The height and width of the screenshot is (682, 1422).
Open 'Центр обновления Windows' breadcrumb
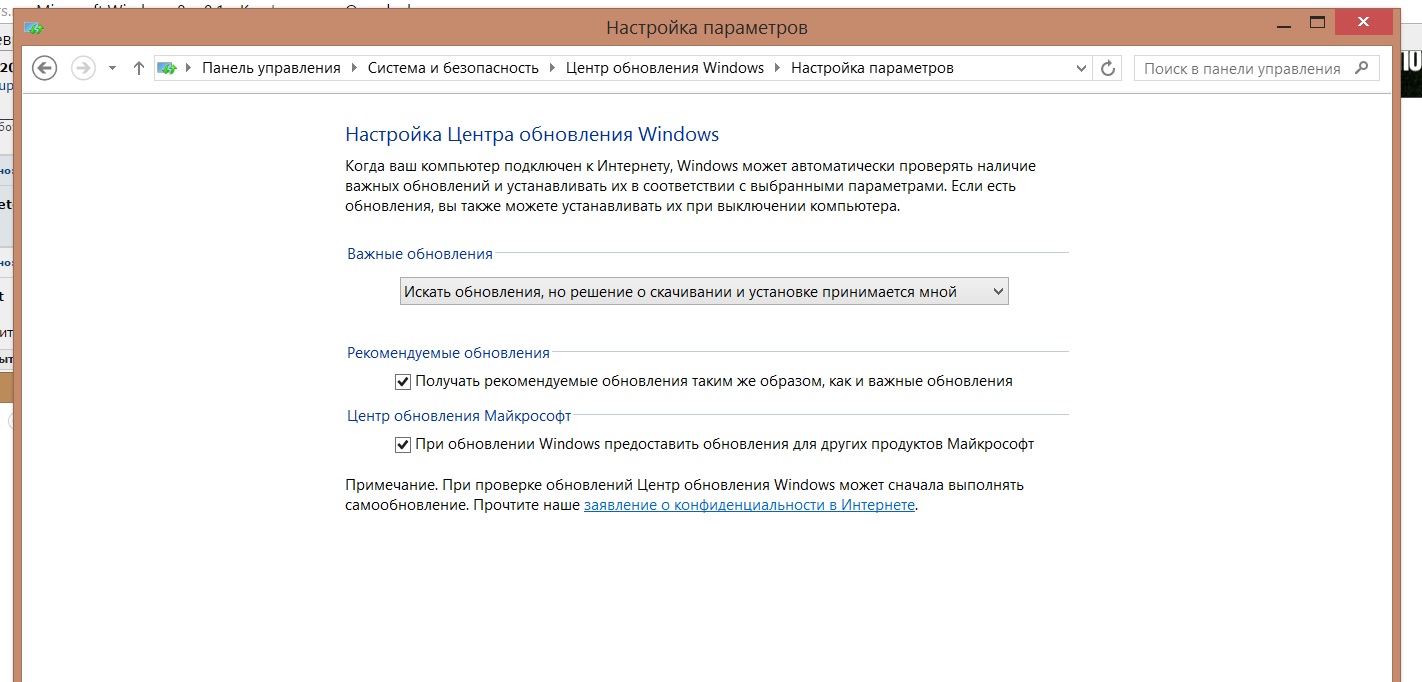click(x=665, y=68)
